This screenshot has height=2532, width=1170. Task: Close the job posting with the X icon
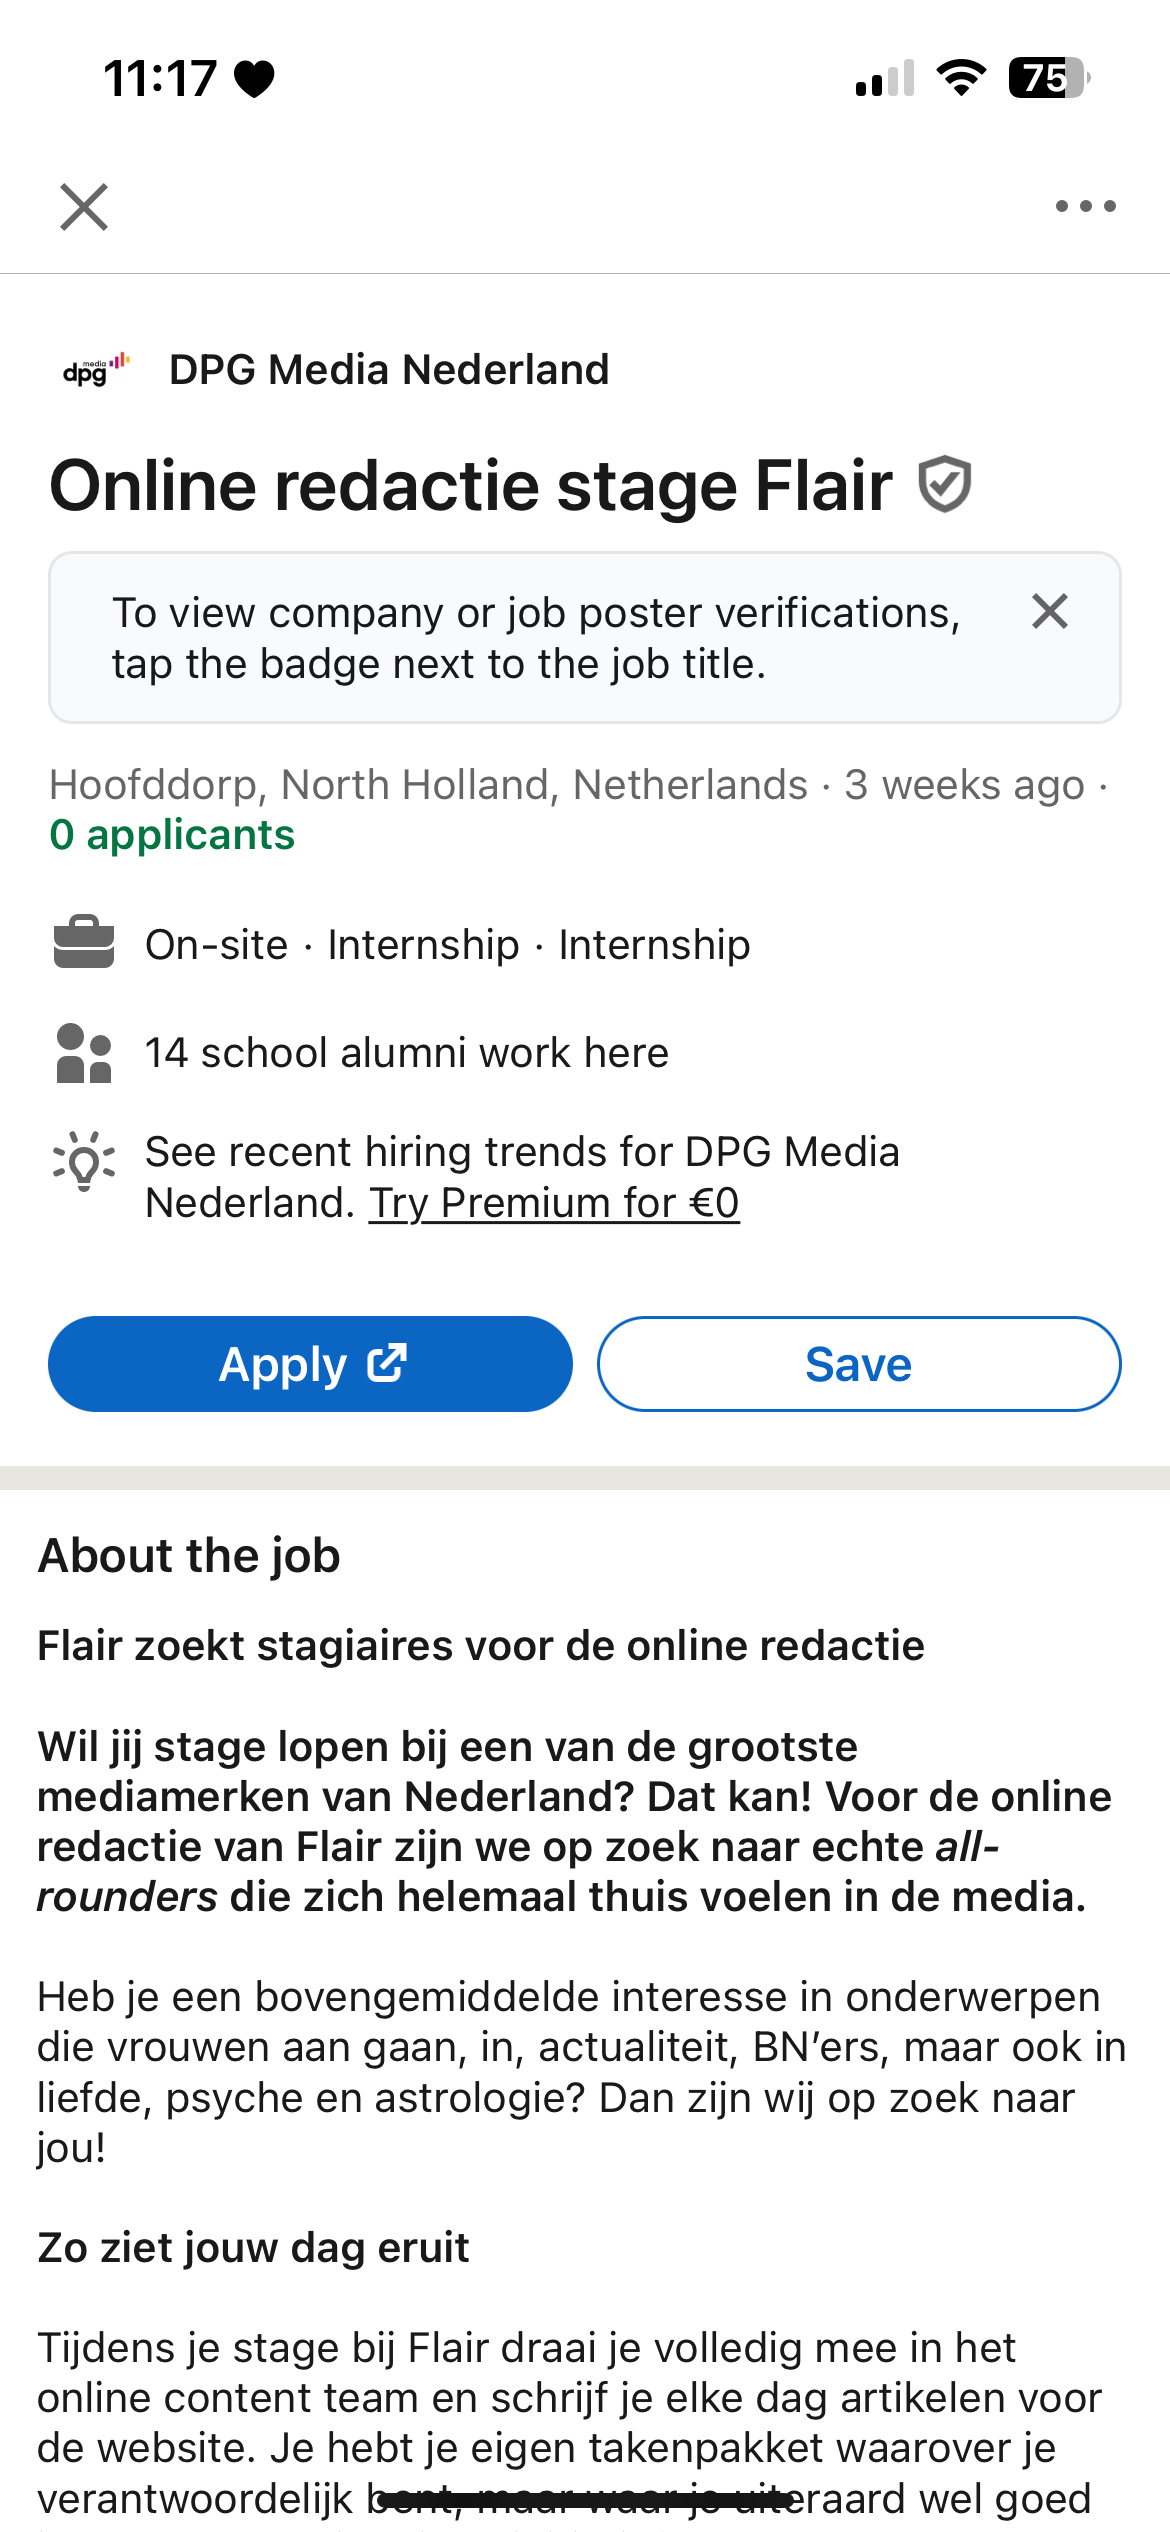84,207
